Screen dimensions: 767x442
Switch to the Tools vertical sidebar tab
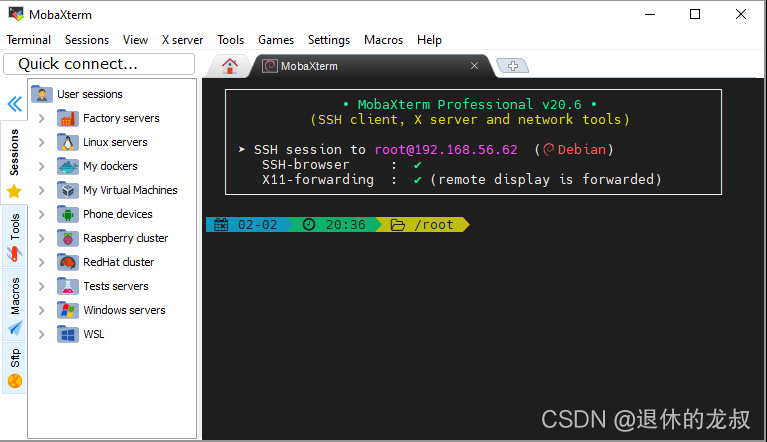(14, 236)
